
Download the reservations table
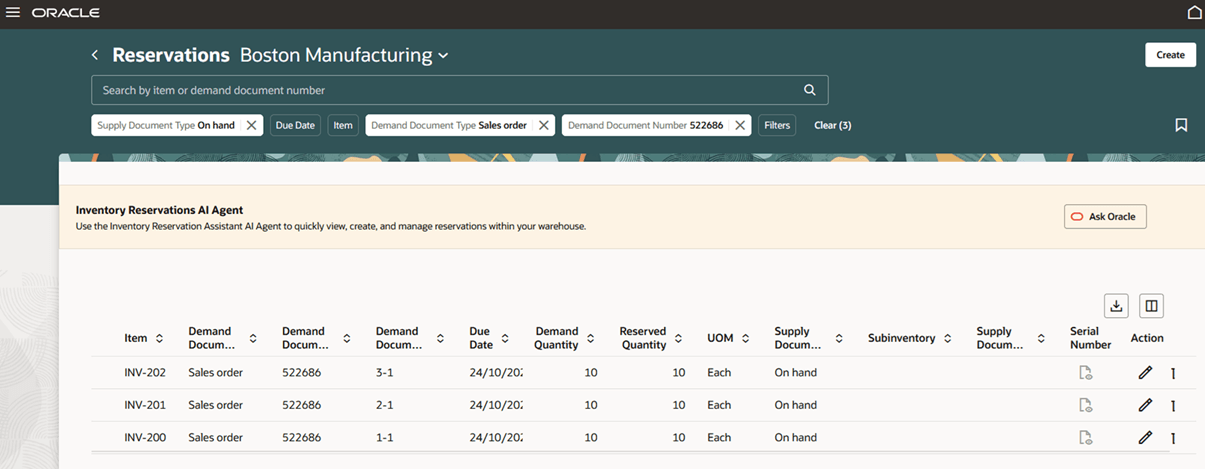coord(1116,306)
